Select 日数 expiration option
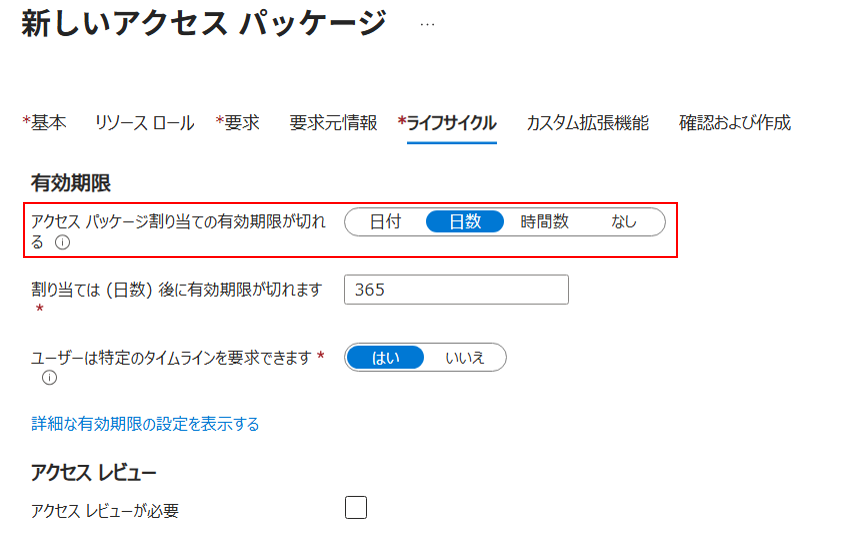This screenshot has height=557, width=867. pyautogui.click(x=465, y=222)
